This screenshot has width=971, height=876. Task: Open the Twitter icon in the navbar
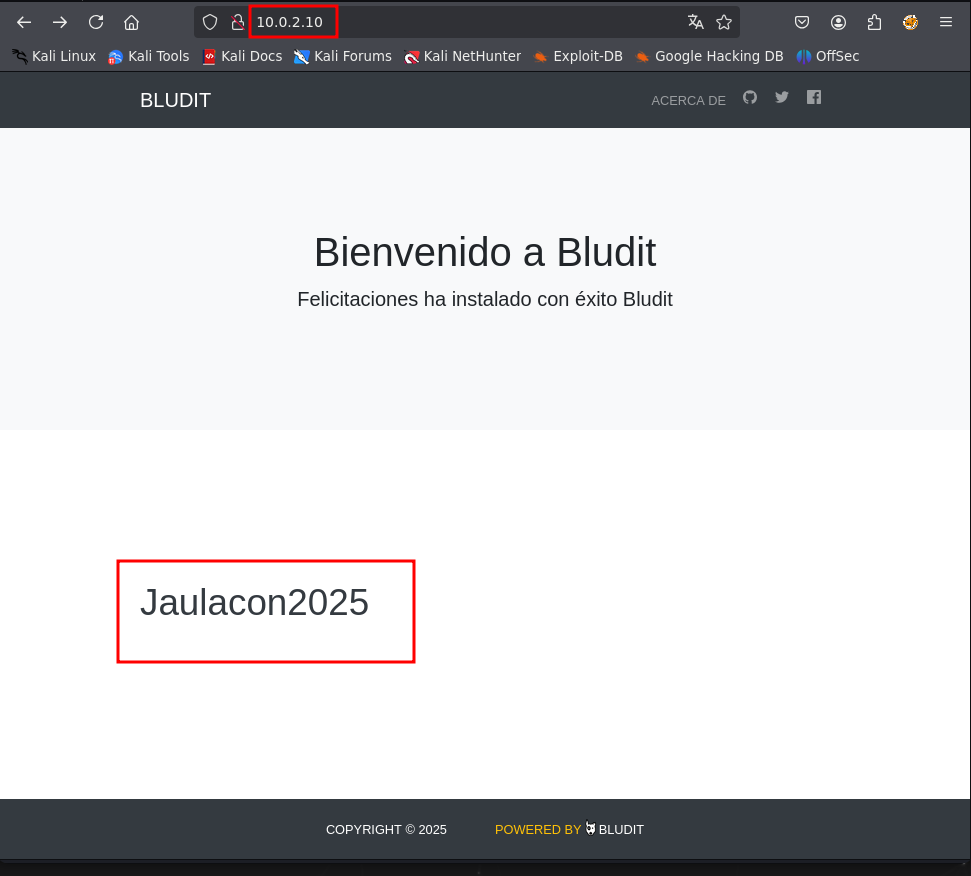(782, 97)
